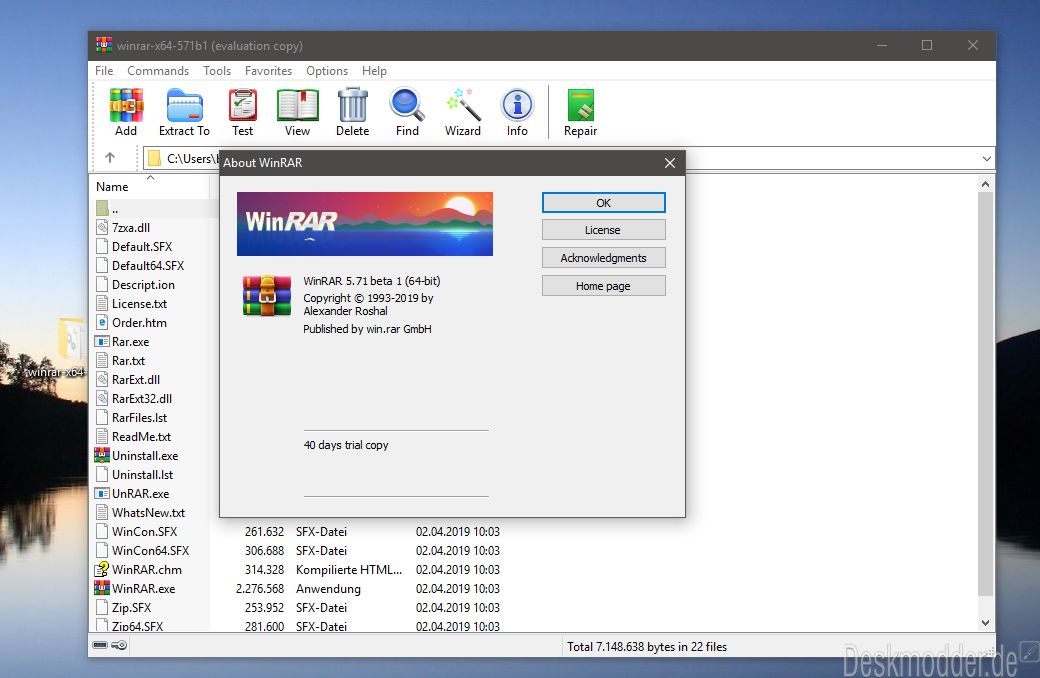Click the address path input field
This screenshot has height=678, width=1040.
568,159
